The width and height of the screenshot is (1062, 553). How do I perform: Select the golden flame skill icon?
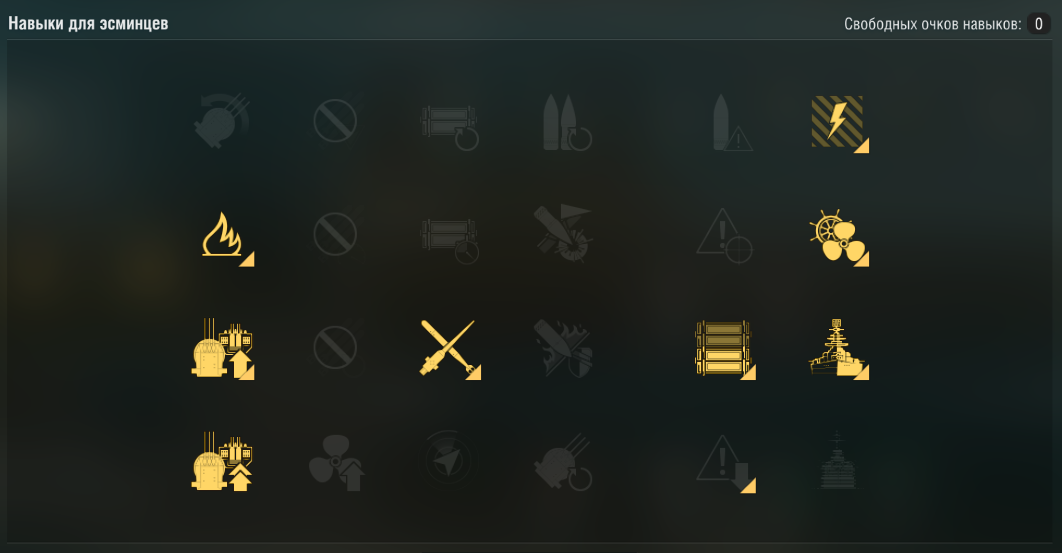pos(224,235)
